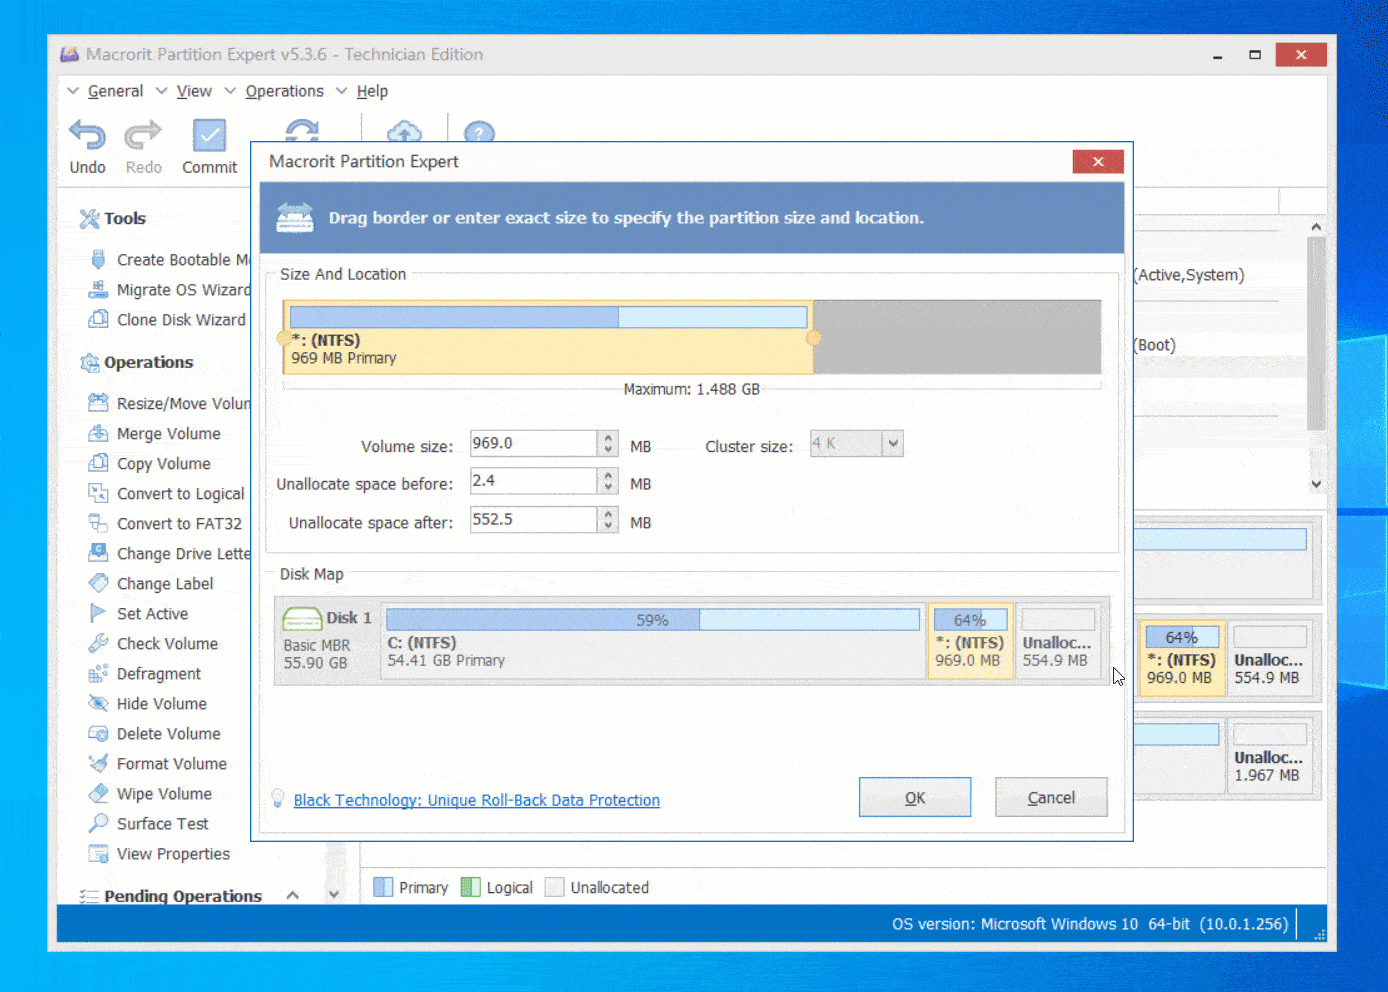The width and height of the screenshot is (1388, 992).
Task: Expand the General menu chevron
Action: [73, 91]
